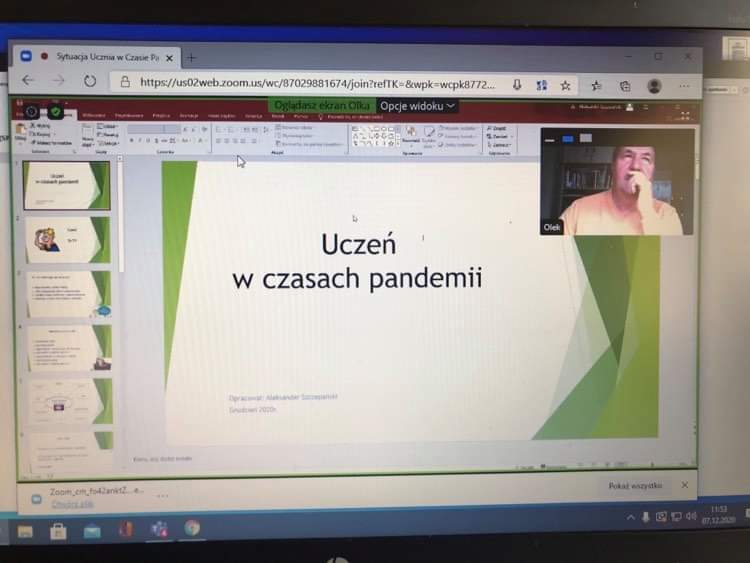The image size is (750, 563).
Task: Click the zoom.us address bar URL
Action: [x=318, y=84]
